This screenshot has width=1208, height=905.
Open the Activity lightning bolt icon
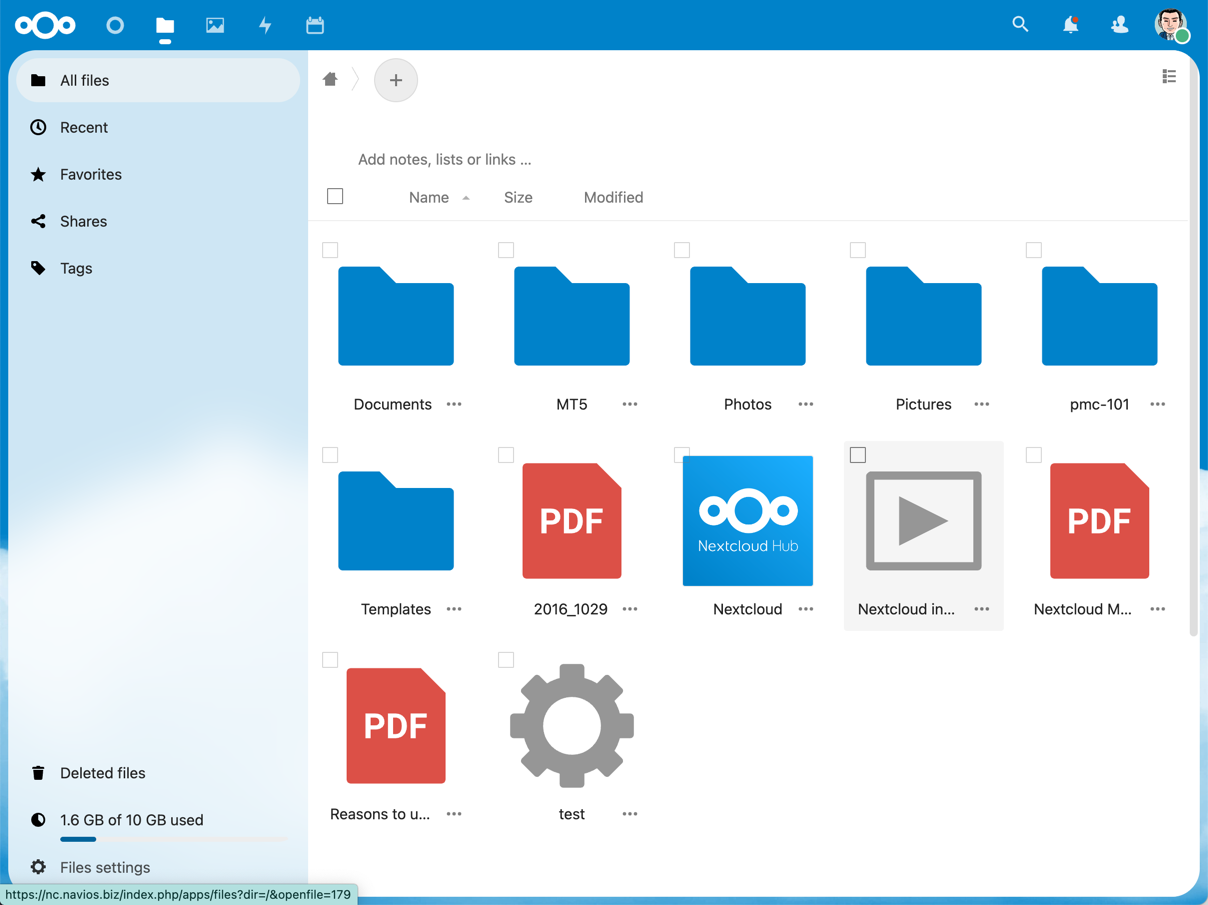pos(265,25)
